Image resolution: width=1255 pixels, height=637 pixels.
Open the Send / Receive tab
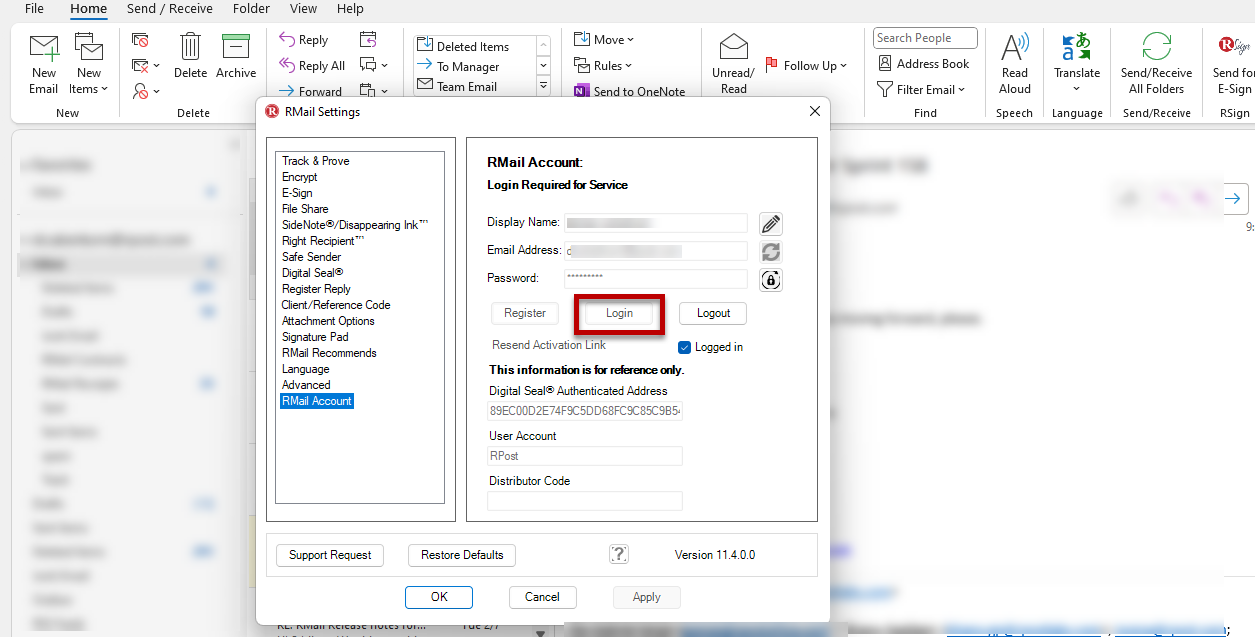[x=170, y=9]
